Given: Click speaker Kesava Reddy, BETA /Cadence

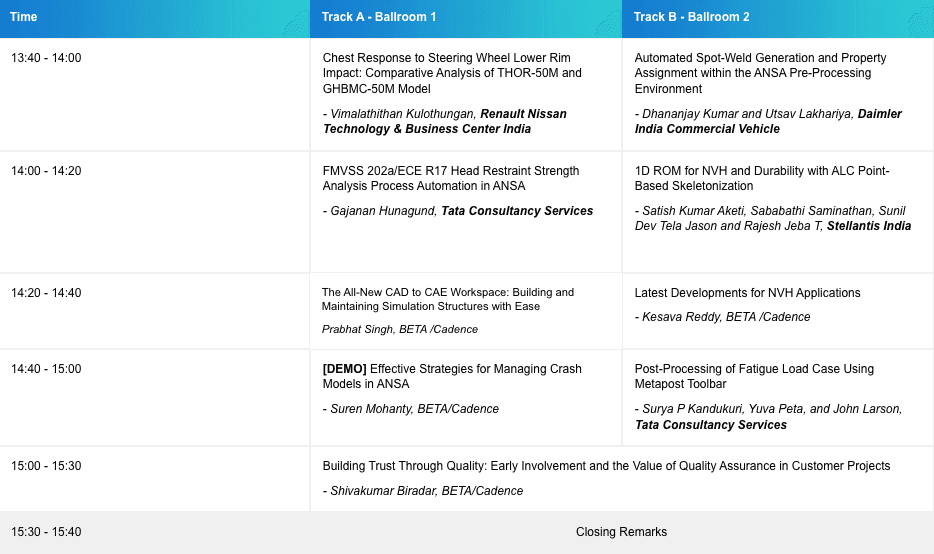Looking at the screenshot, I should [722, 317].
